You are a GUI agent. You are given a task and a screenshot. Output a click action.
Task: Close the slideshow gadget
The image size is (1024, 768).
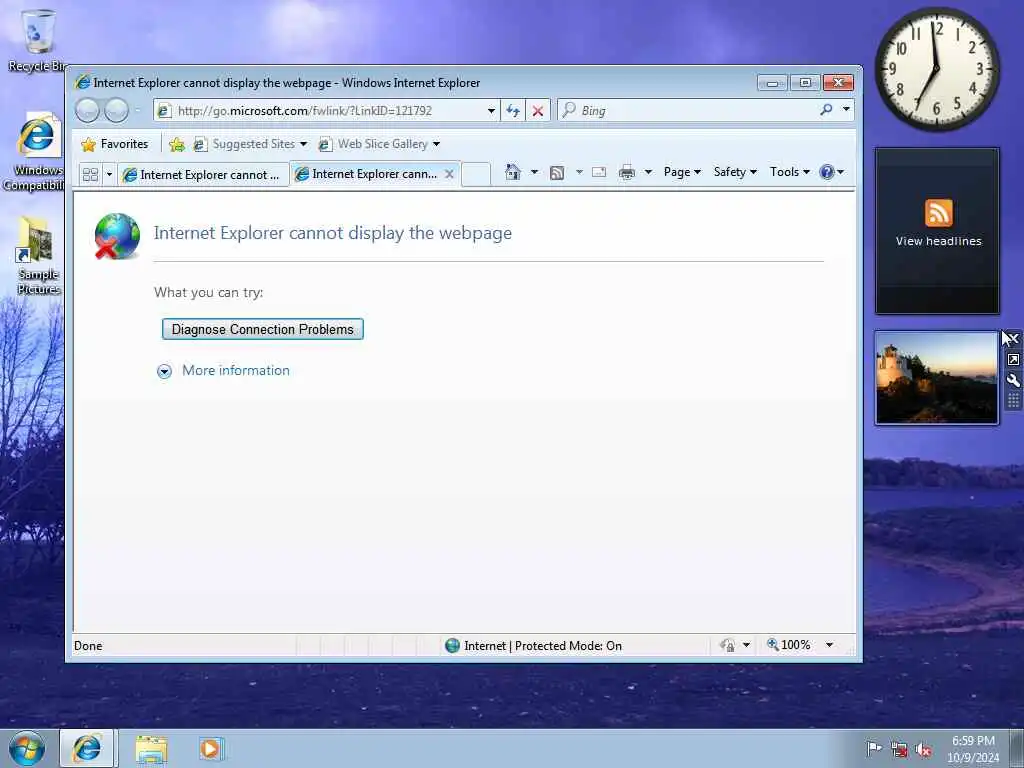[x=1013, y=339]
